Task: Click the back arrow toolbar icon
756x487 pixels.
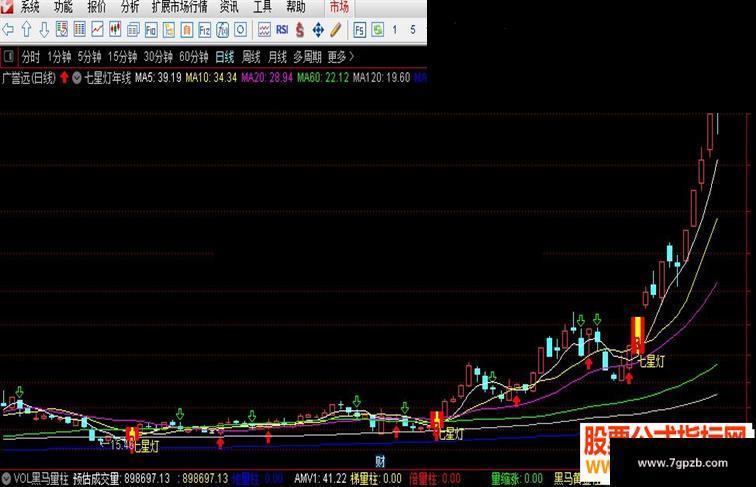Action: click(8, 30)
